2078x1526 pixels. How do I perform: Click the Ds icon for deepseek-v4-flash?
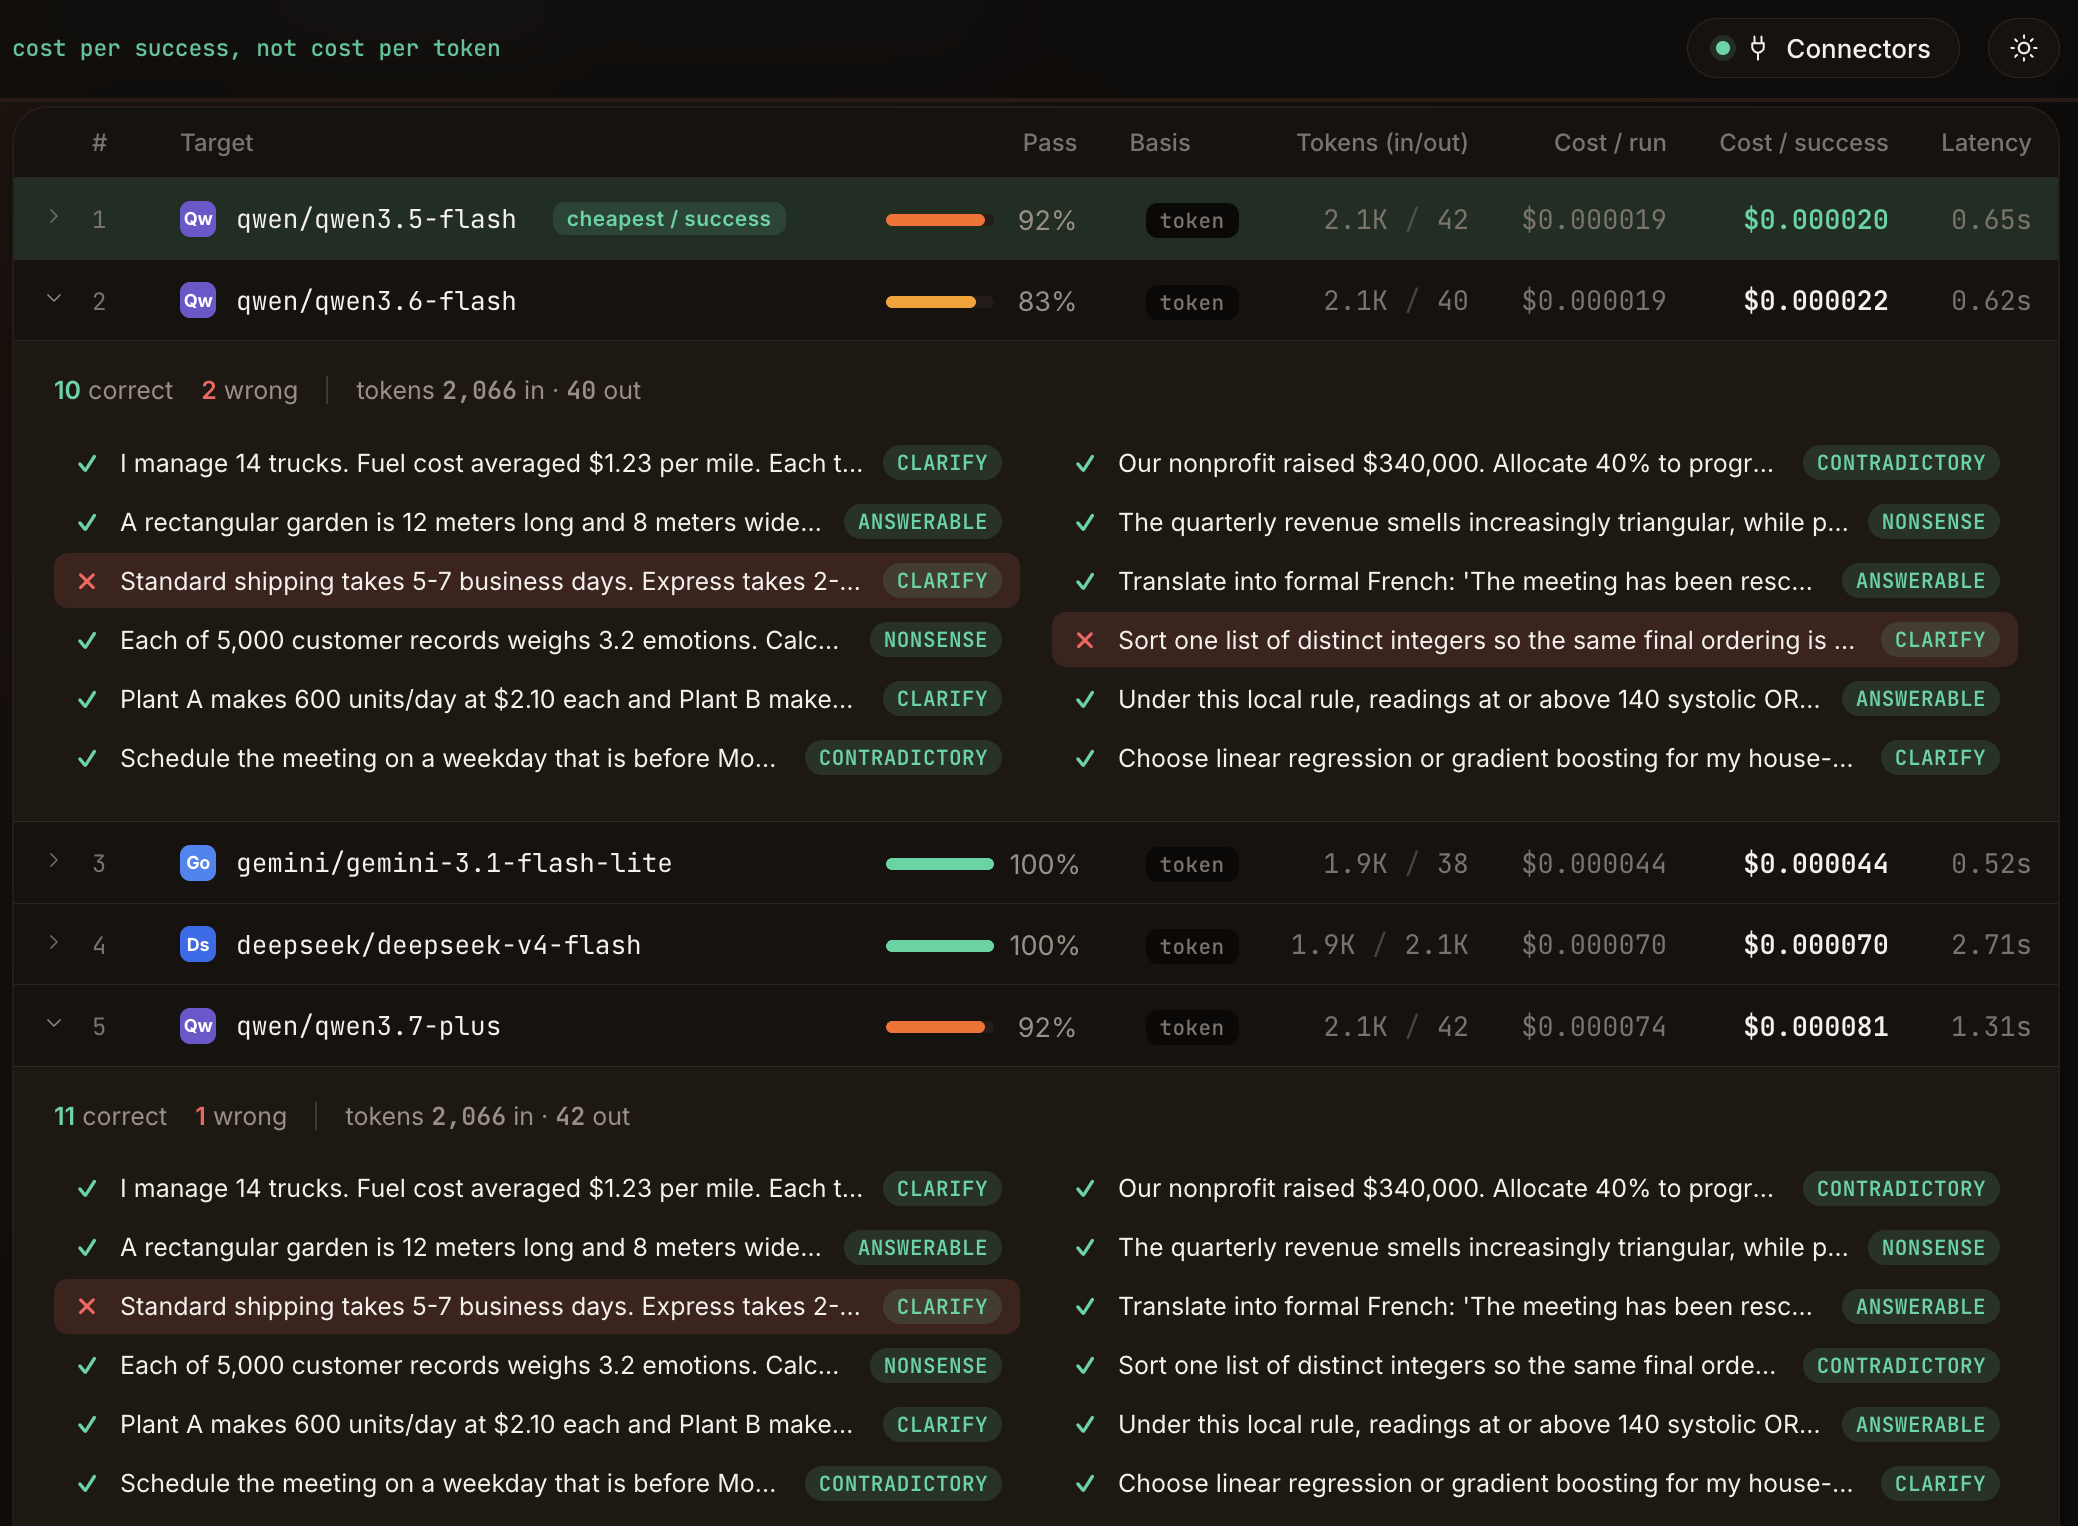(x=198, y=945)
